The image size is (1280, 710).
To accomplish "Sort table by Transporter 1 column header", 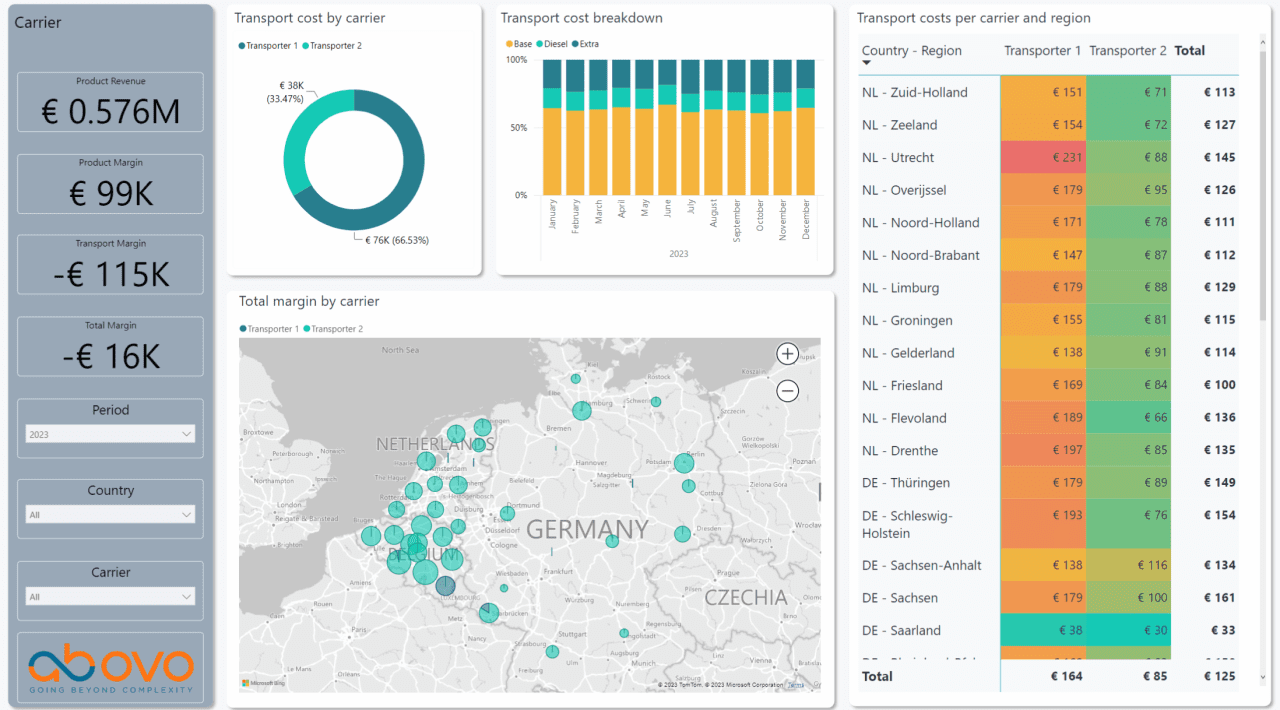I will pos(1044,50).
